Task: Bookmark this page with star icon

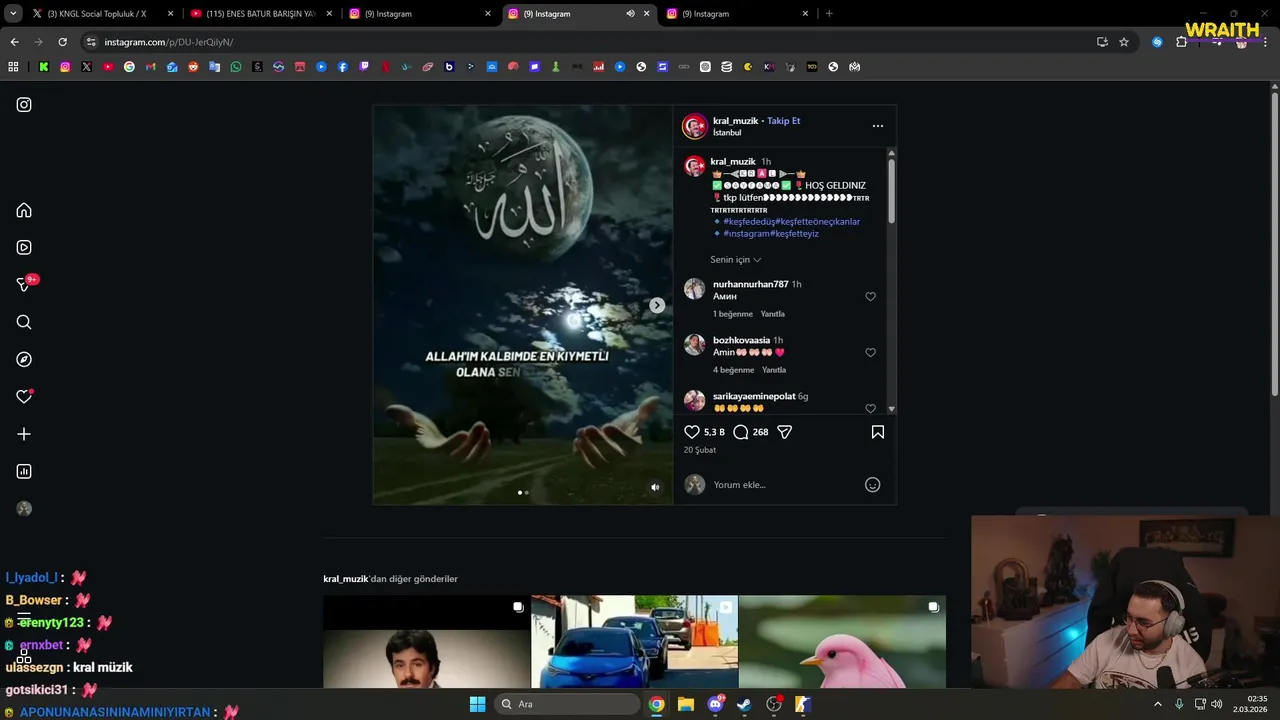Action: pyautogui.click(x=1124, y=42)
